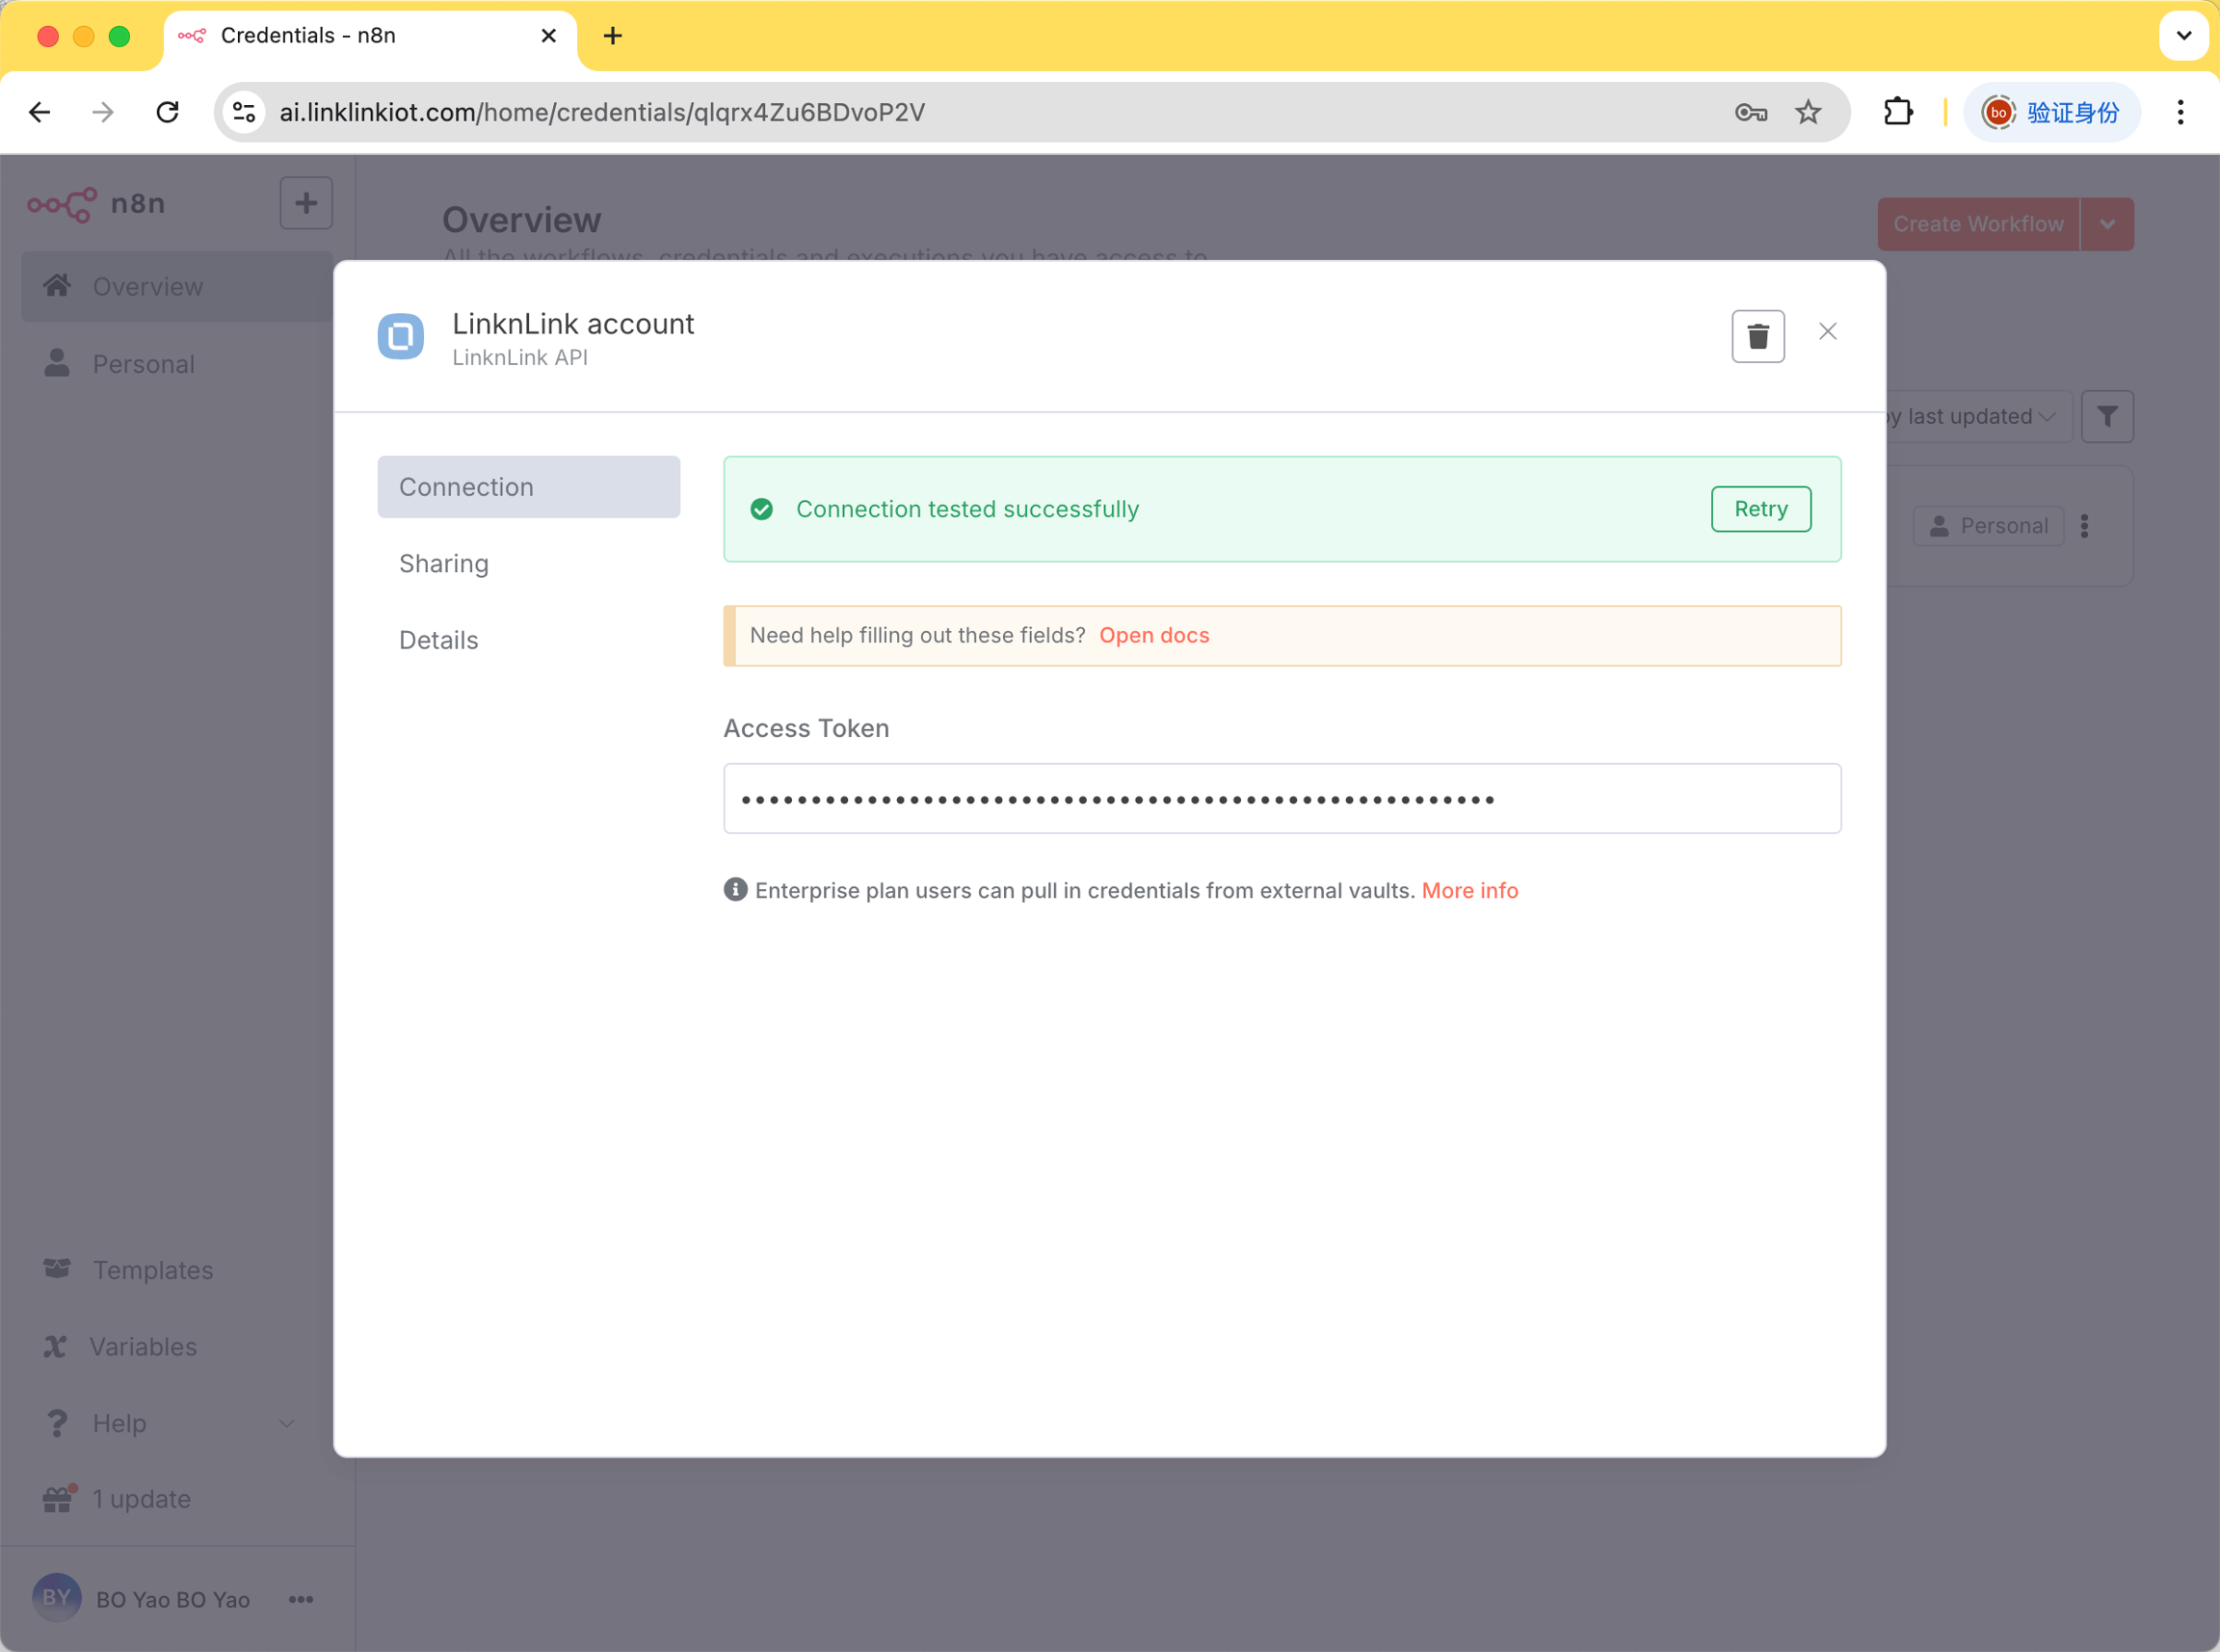Open docs link for field help
Image resolution: width=2220 pixels, height=1652 pixels.
[1154, 635]
